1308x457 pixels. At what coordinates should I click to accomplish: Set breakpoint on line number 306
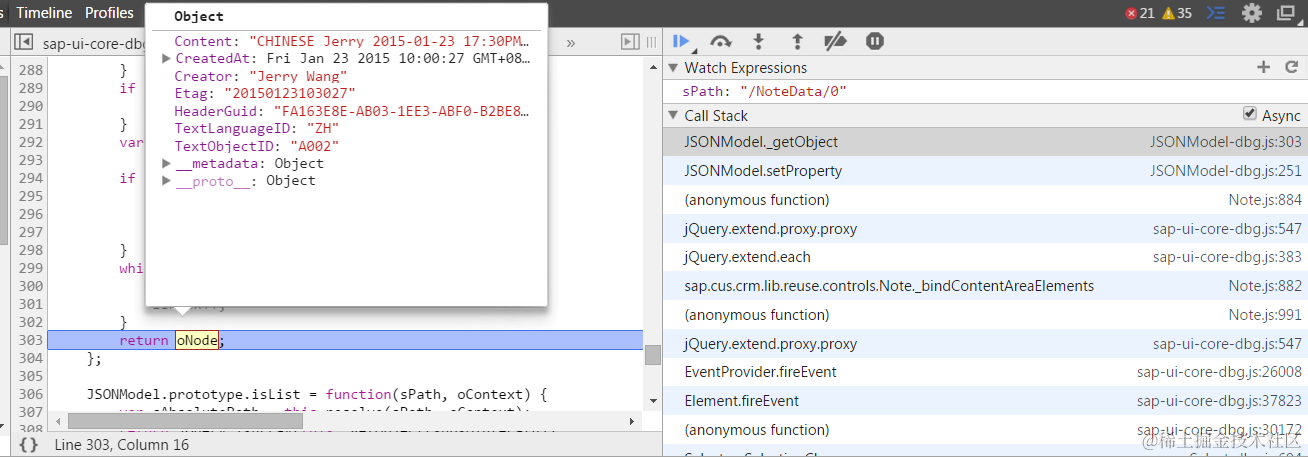(31, 394)
